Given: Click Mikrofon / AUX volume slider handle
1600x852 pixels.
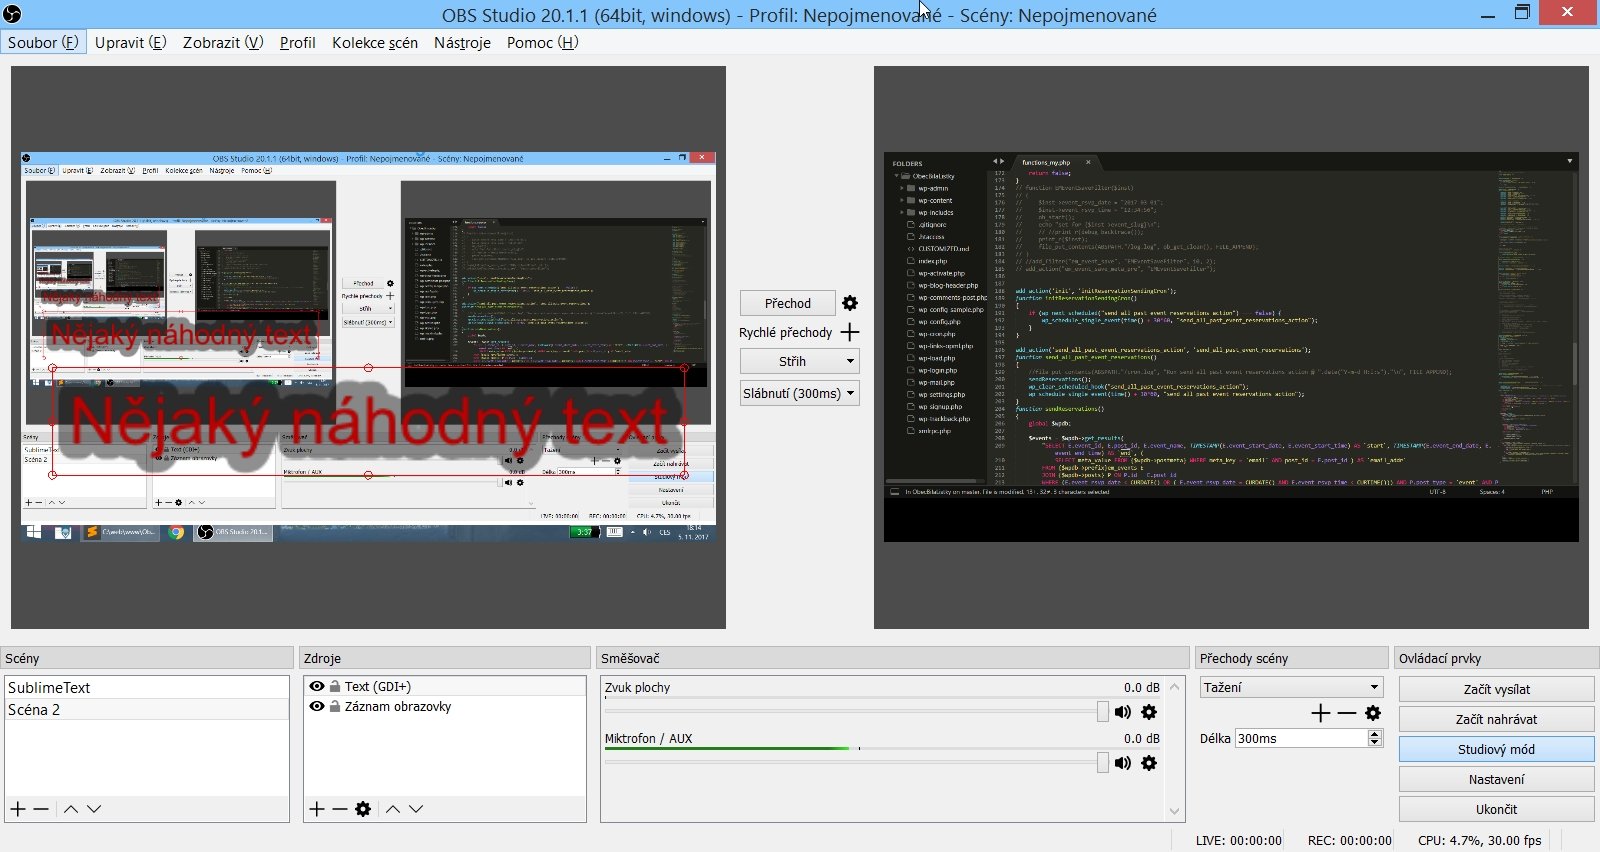Looking at the screenshot, I should (1102, 762).
